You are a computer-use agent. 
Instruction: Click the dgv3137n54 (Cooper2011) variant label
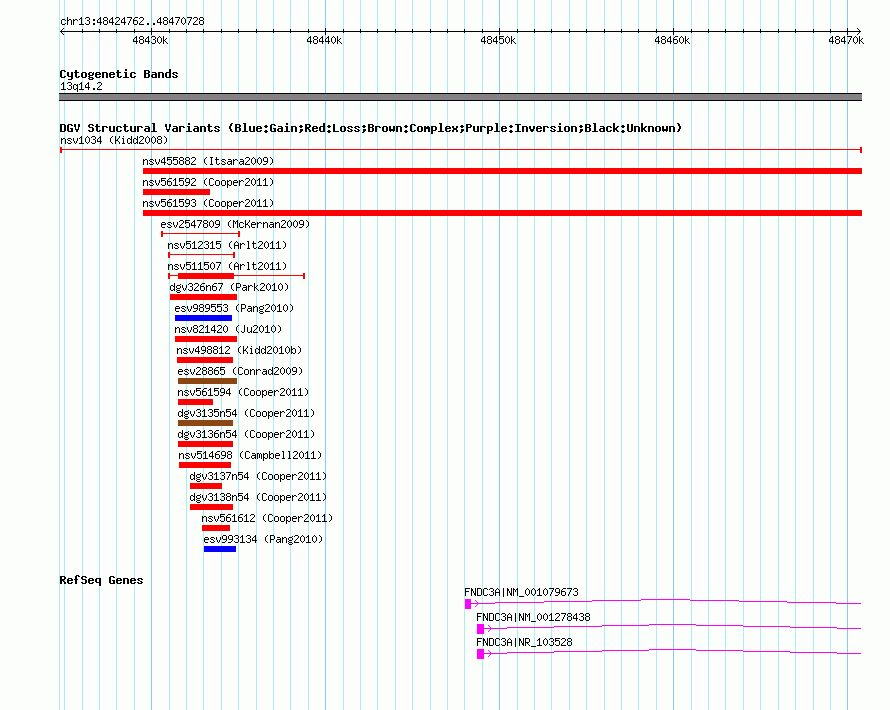258,476
